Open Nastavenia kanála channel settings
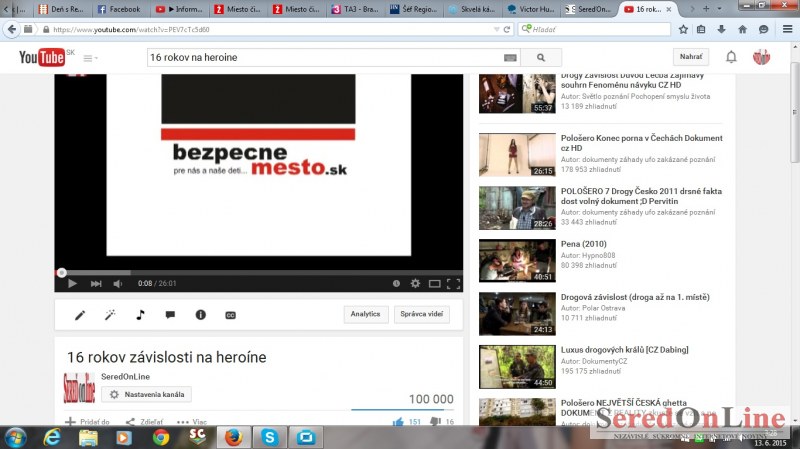Screen dimensions: 800x449 click(146, 395)
